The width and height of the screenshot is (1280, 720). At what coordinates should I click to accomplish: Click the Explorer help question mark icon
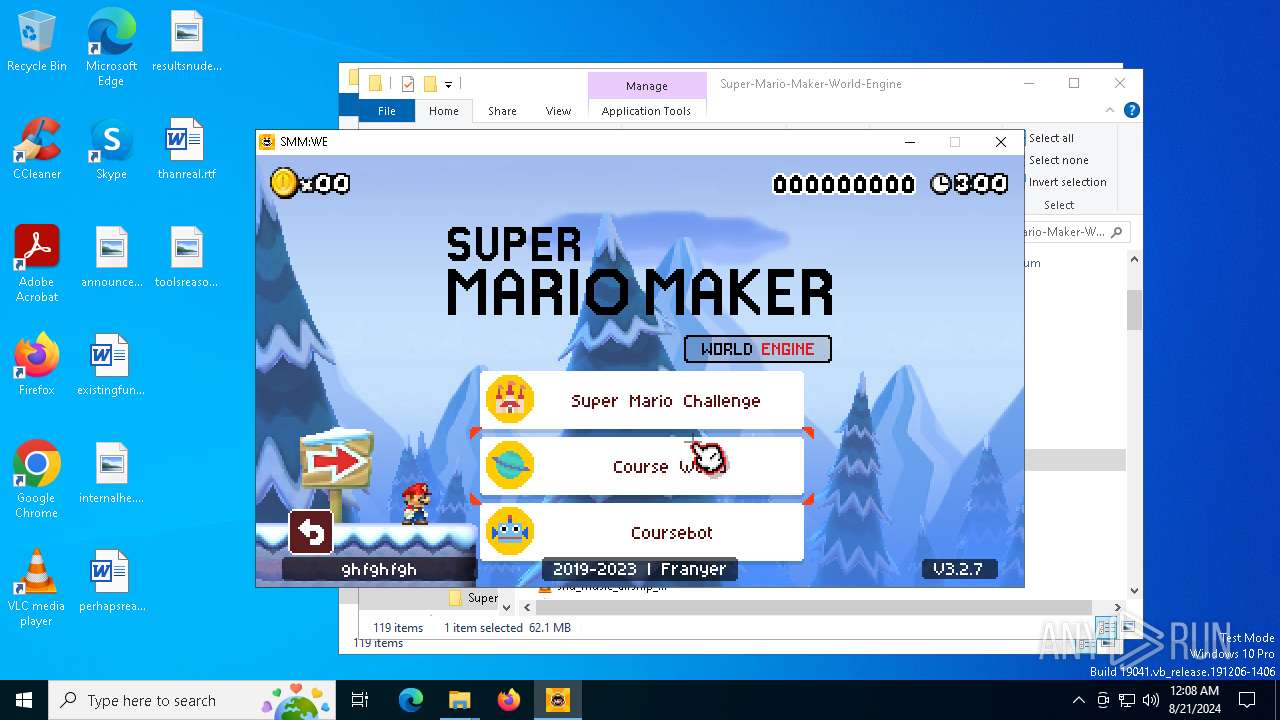tap(1131, 110)
